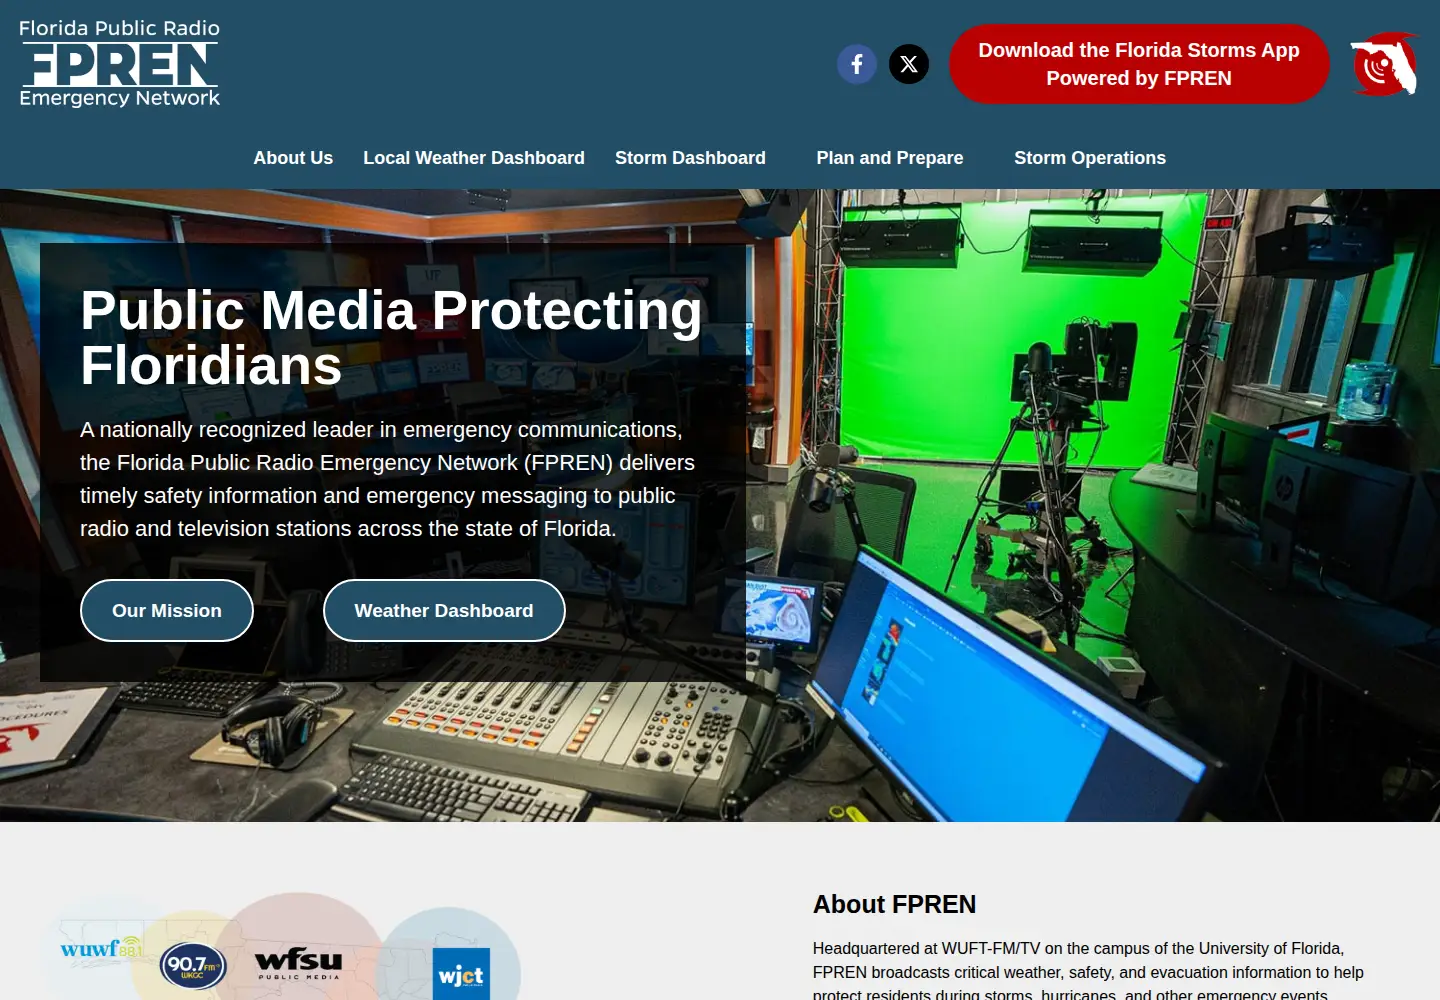
Task: Click the 'About FPREN' heading
Action: point(894,904)
